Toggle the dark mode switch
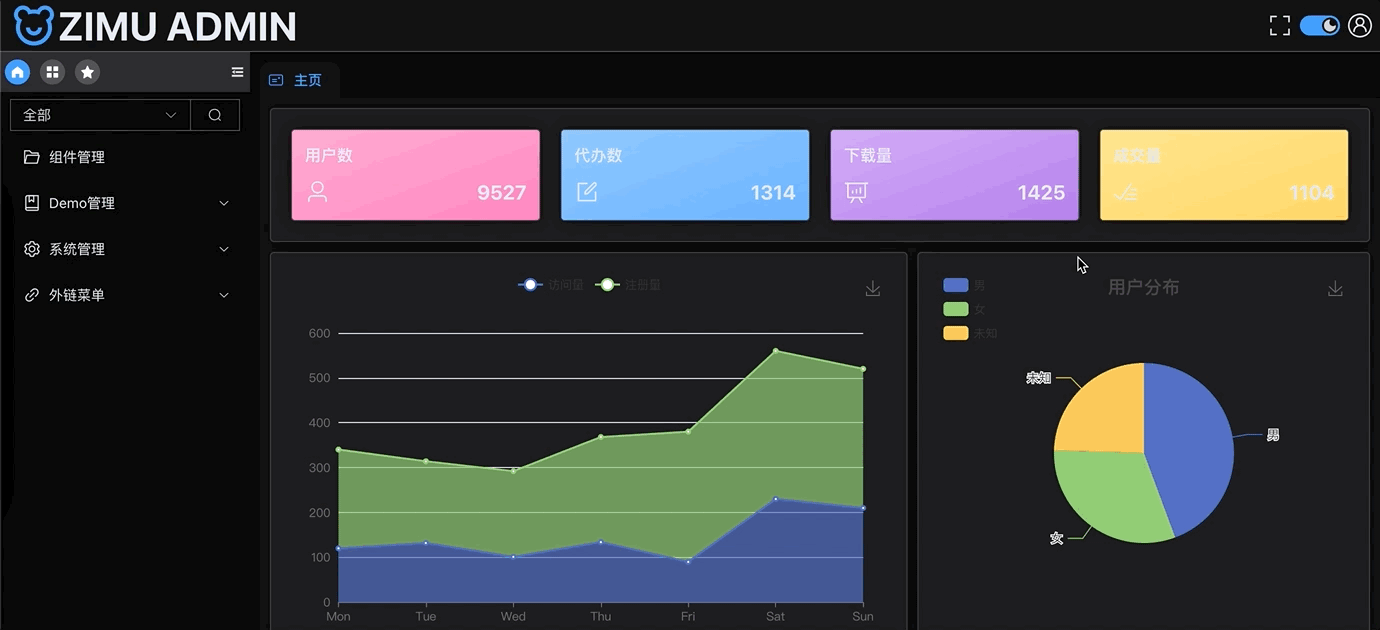The width and height of the screenshot is (1380, 630). click(1319, 26)
